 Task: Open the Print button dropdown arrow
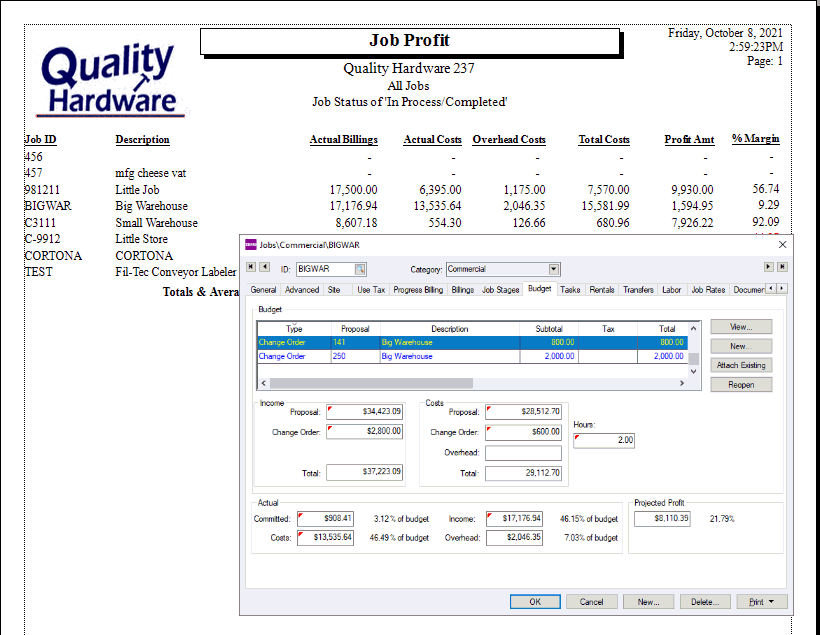click(x=771, y=602)
